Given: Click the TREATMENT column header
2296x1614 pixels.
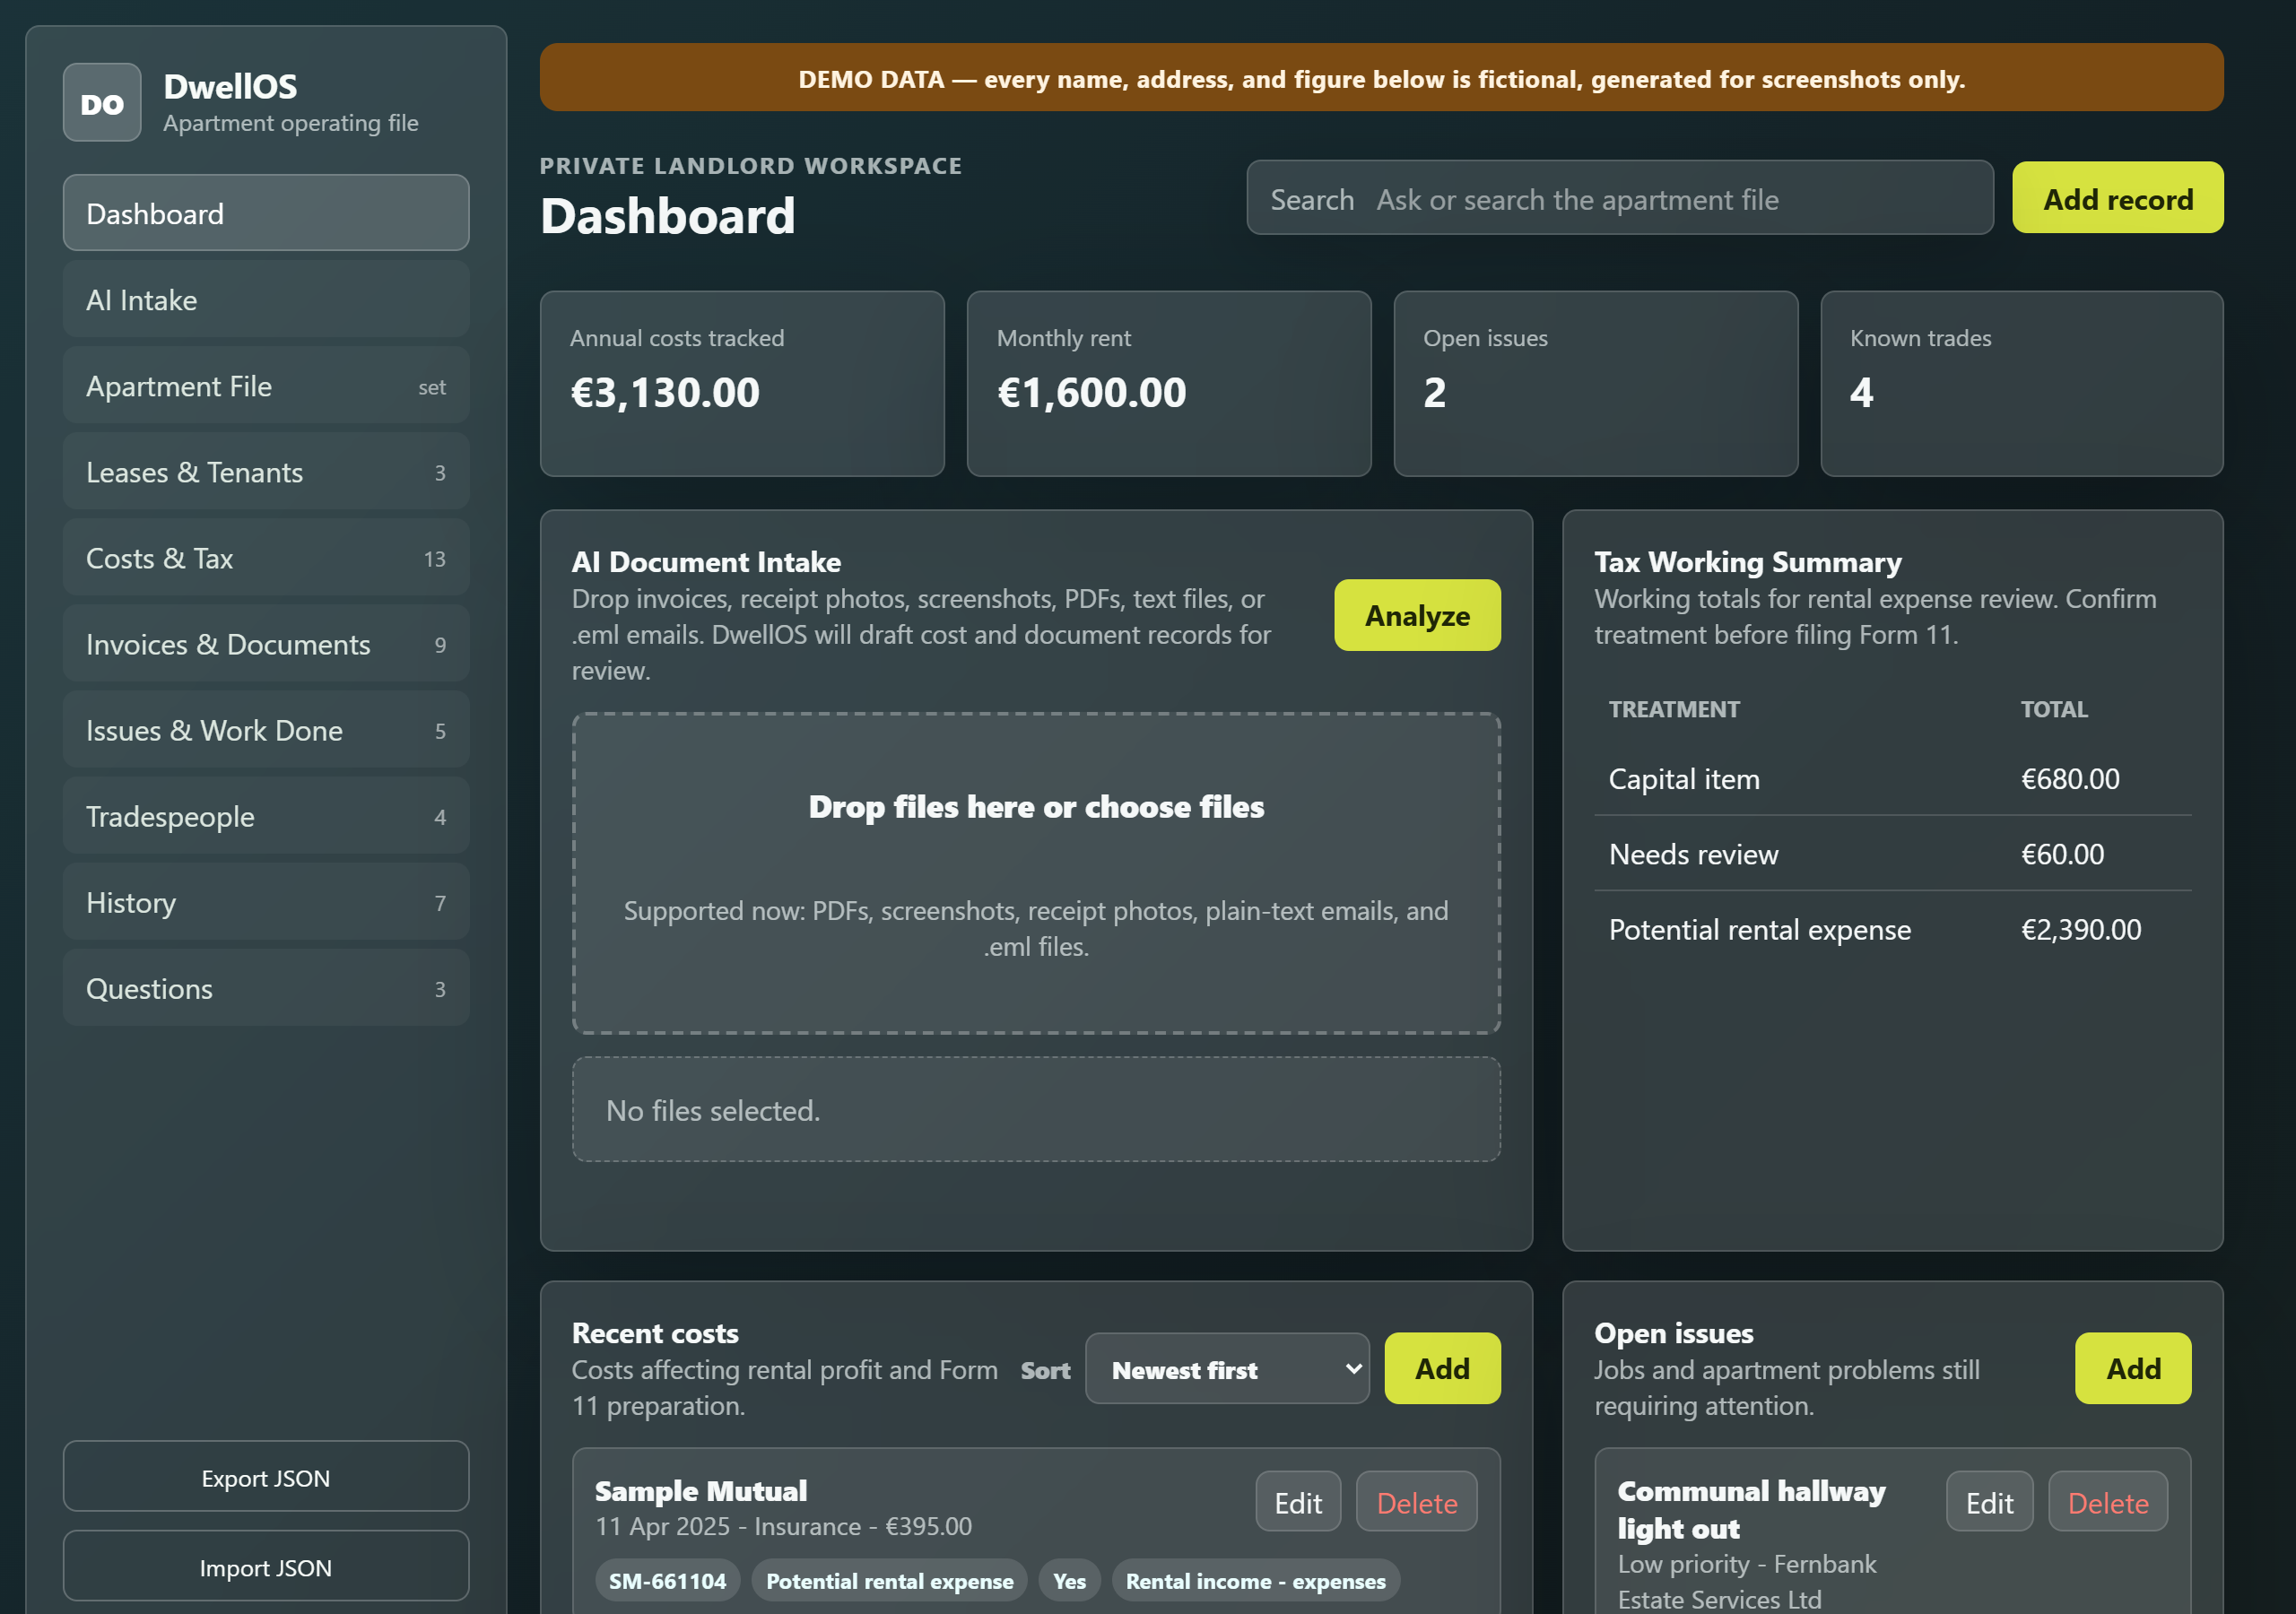Looking at the screenshot, I should (x=1674, y=709).
